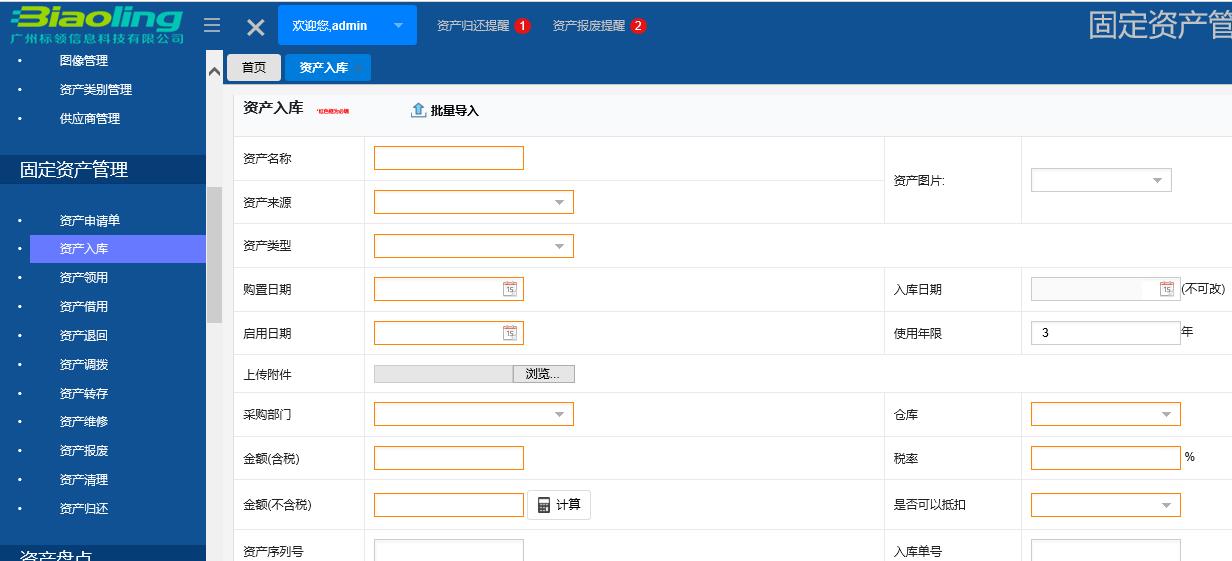Click the hamburger menu icon
The height and width of the screenshot is (561, 1232).
(212, 26)
